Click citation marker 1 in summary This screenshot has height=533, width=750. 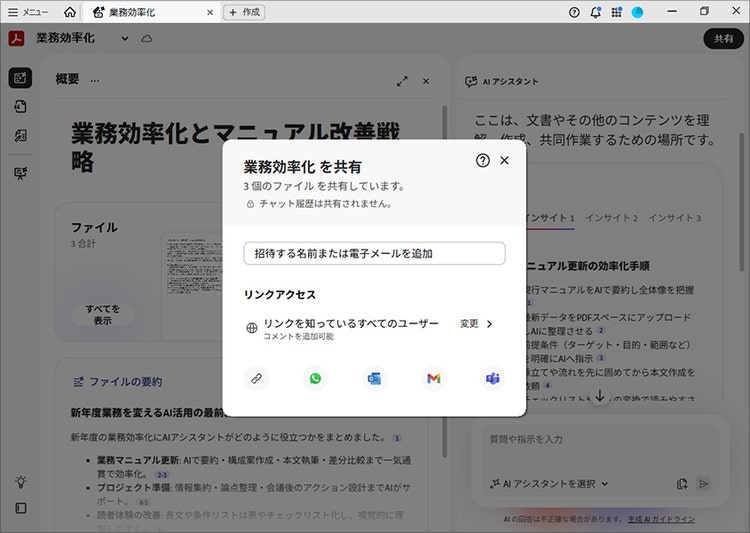coord(397,438)
